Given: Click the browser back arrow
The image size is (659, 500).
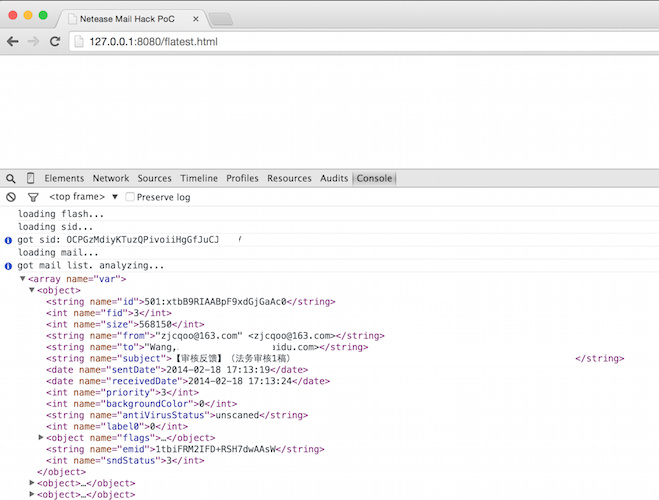Looking at the screenshot, I should tap(13, 42).
